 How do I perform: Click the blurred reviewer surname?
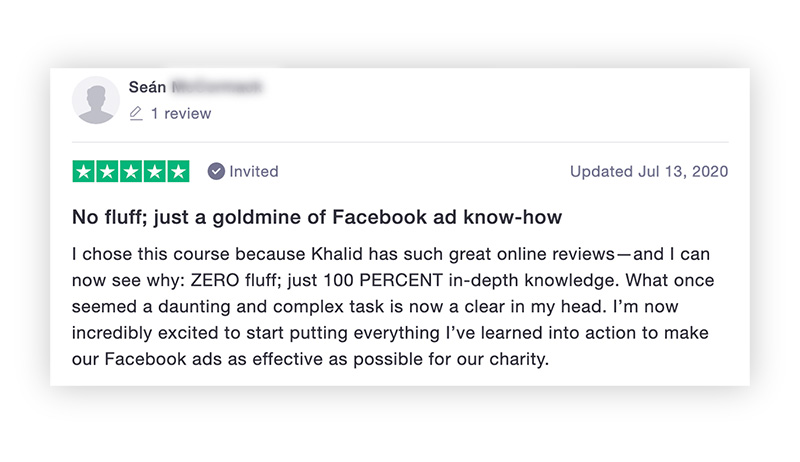pyautogui.click(x=216, y=87)
